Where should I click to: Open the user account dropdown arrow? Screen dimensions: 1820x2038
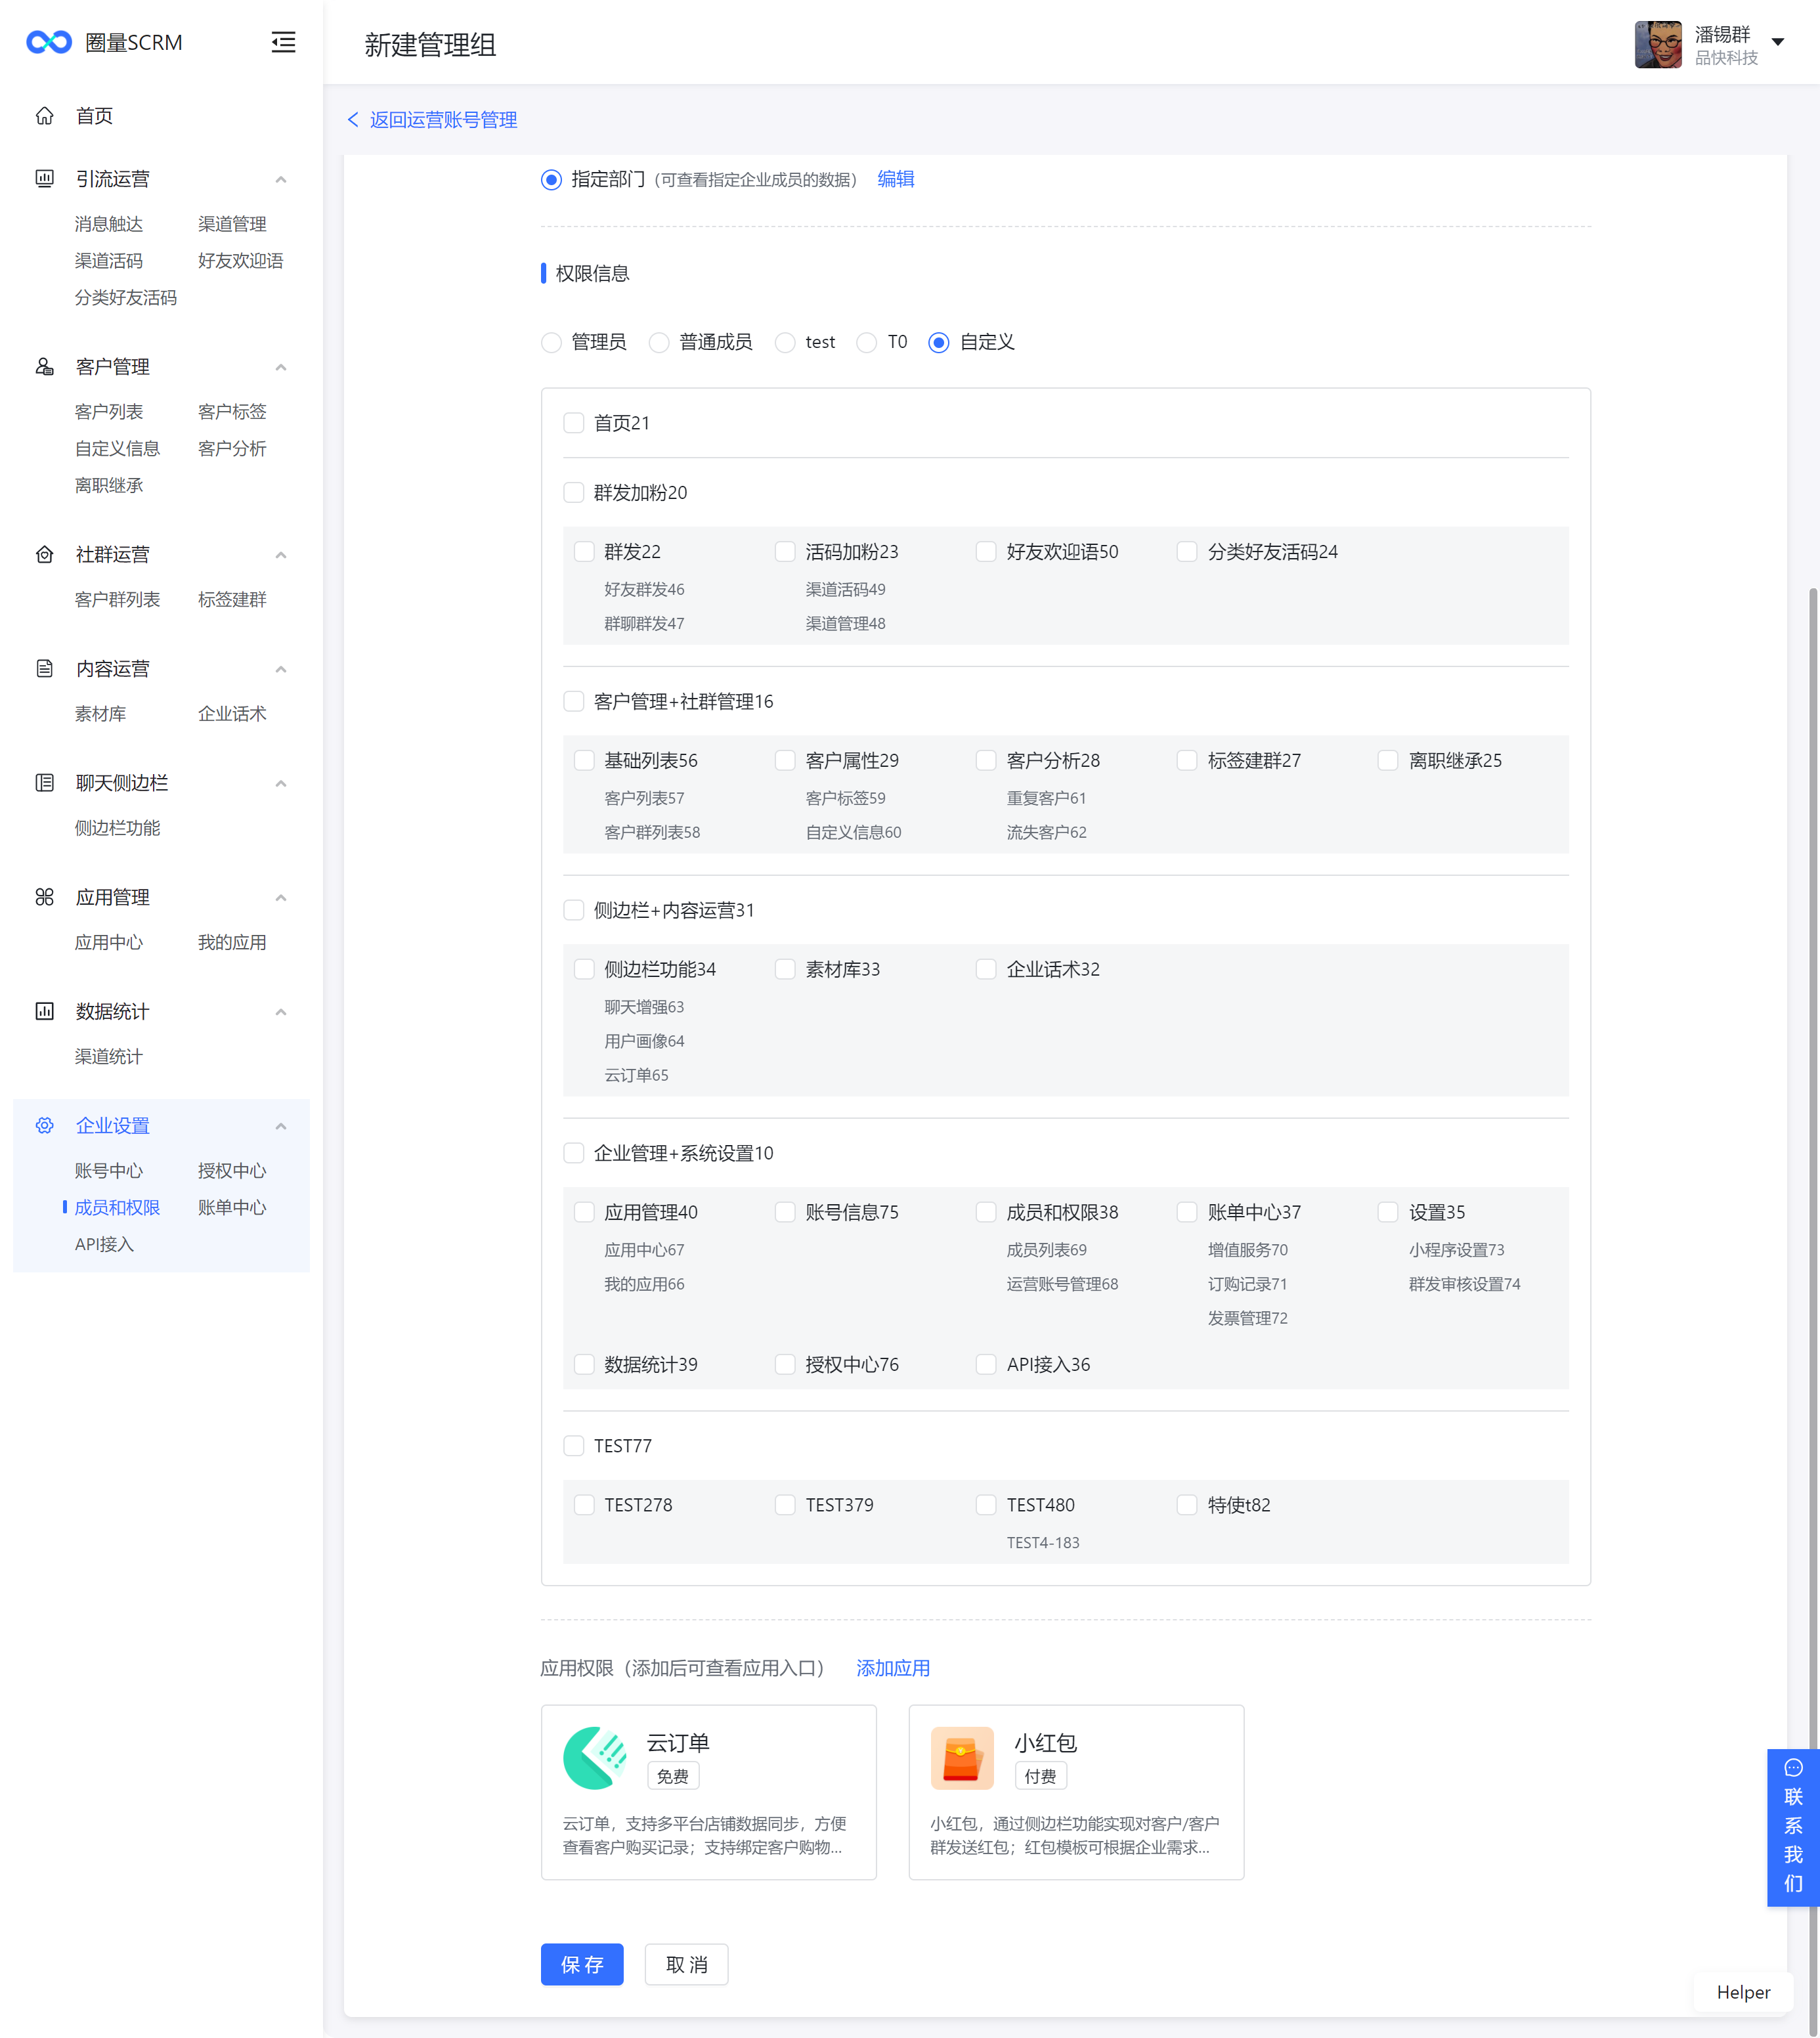click(1778, 42)
